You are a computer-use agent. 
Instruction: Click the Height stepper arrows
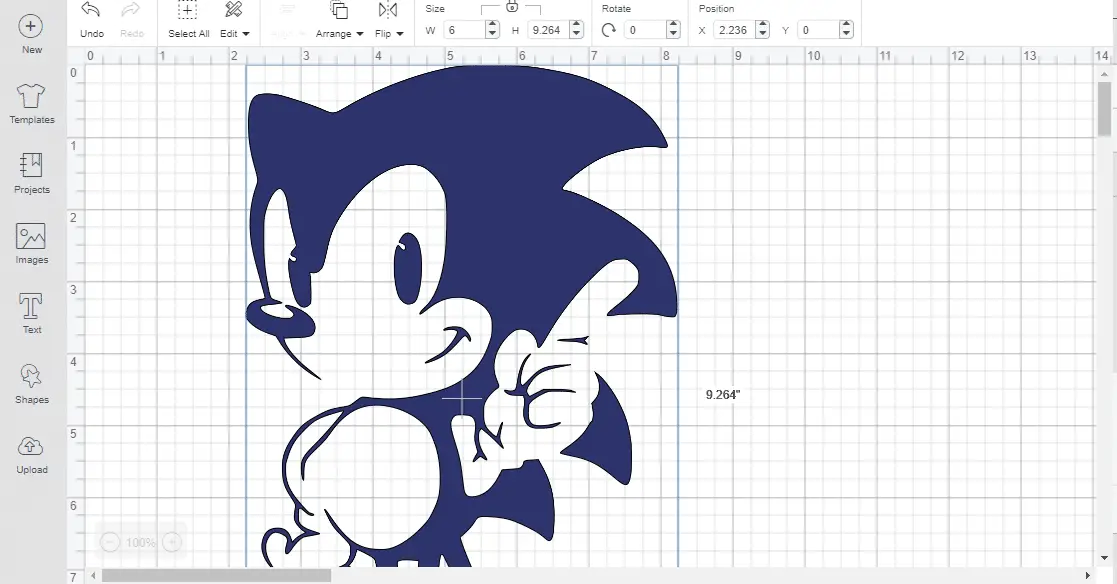577,30
